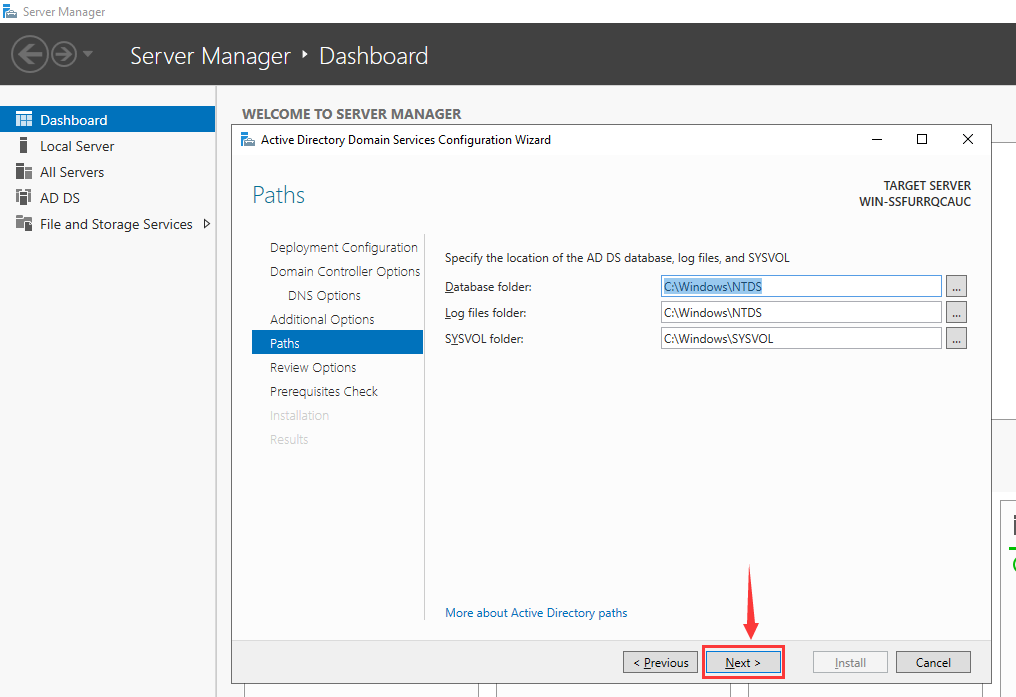Click into the Log files folder field
The image size is (1016, 697).
tap(800, 313)
